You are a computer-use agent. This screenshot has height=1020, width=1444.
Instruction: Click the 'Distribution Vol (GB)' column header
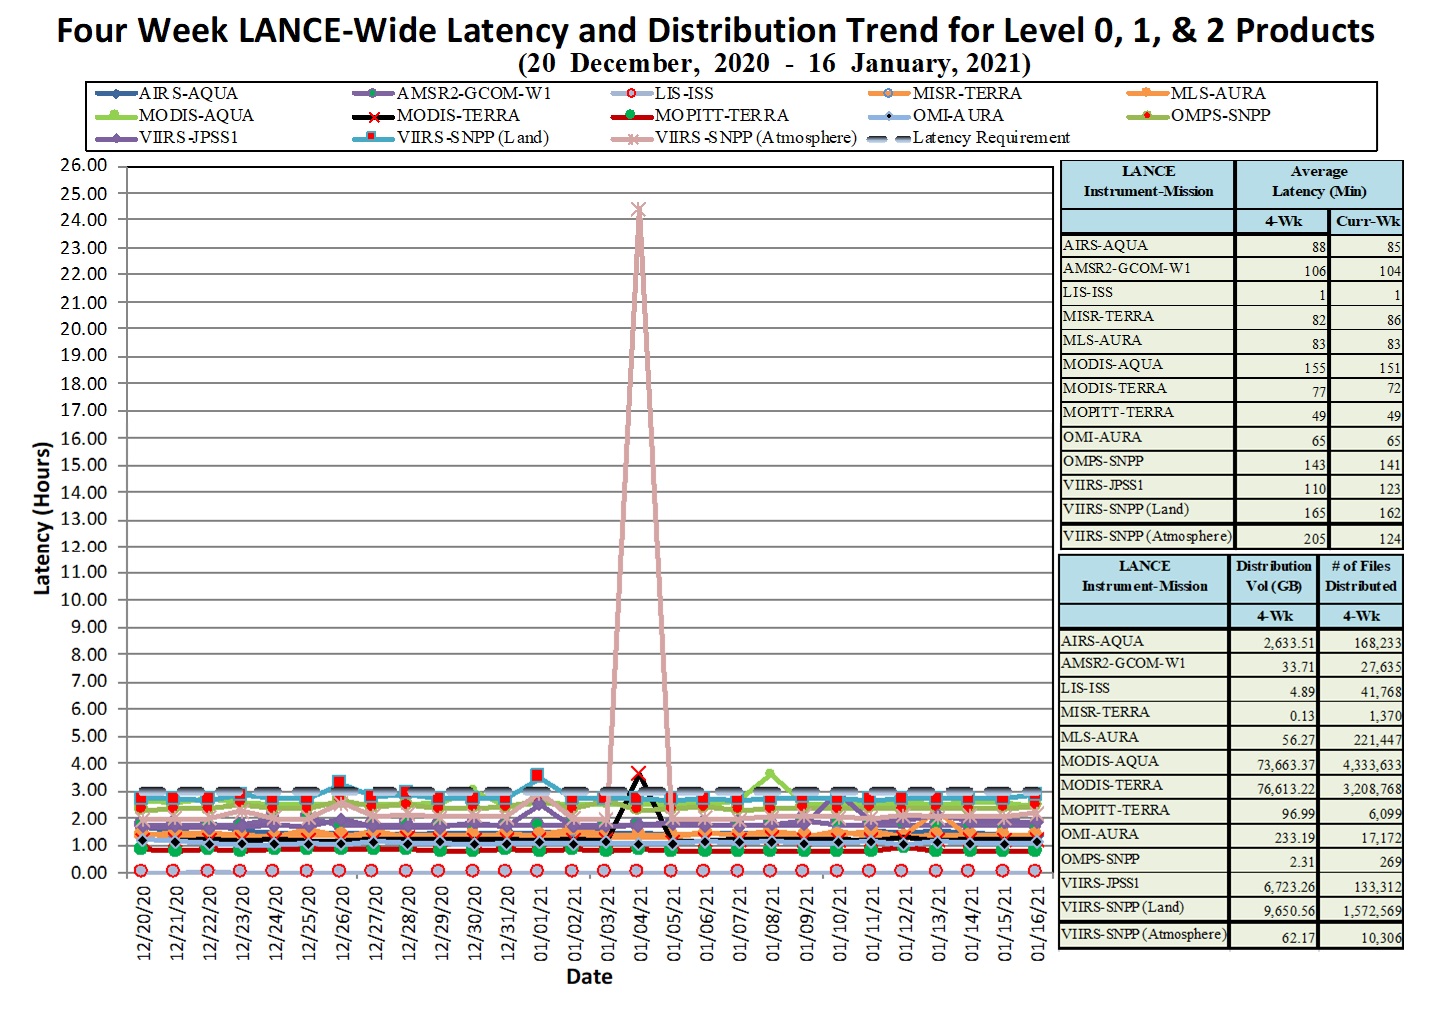click(x=1273, y=576)
